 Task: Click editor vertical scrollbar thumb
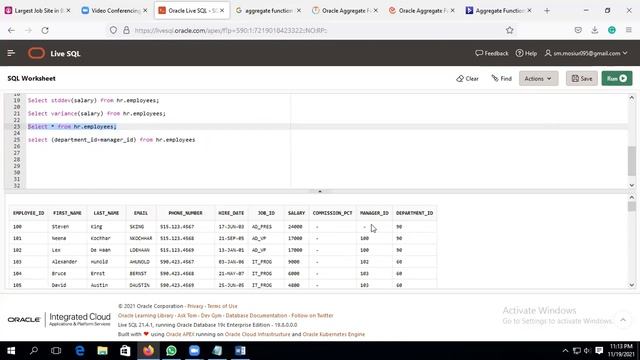click(x=631, y=160)
